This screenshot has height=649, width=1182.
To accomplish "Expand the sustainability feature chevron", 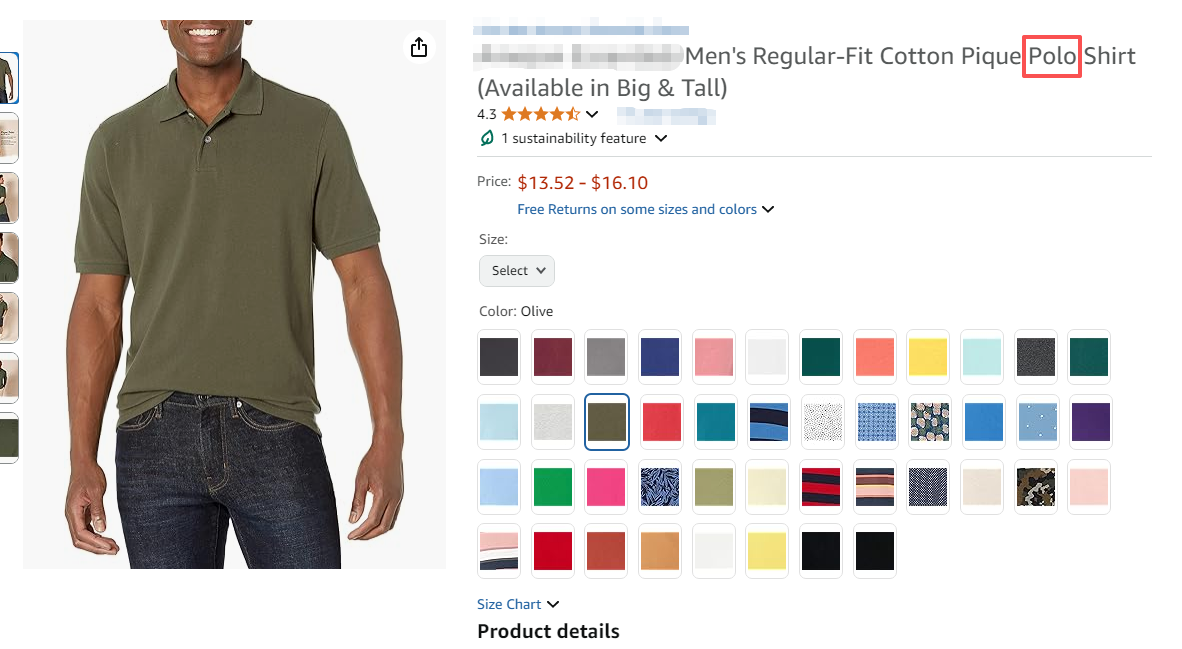I will click(660, 138).
